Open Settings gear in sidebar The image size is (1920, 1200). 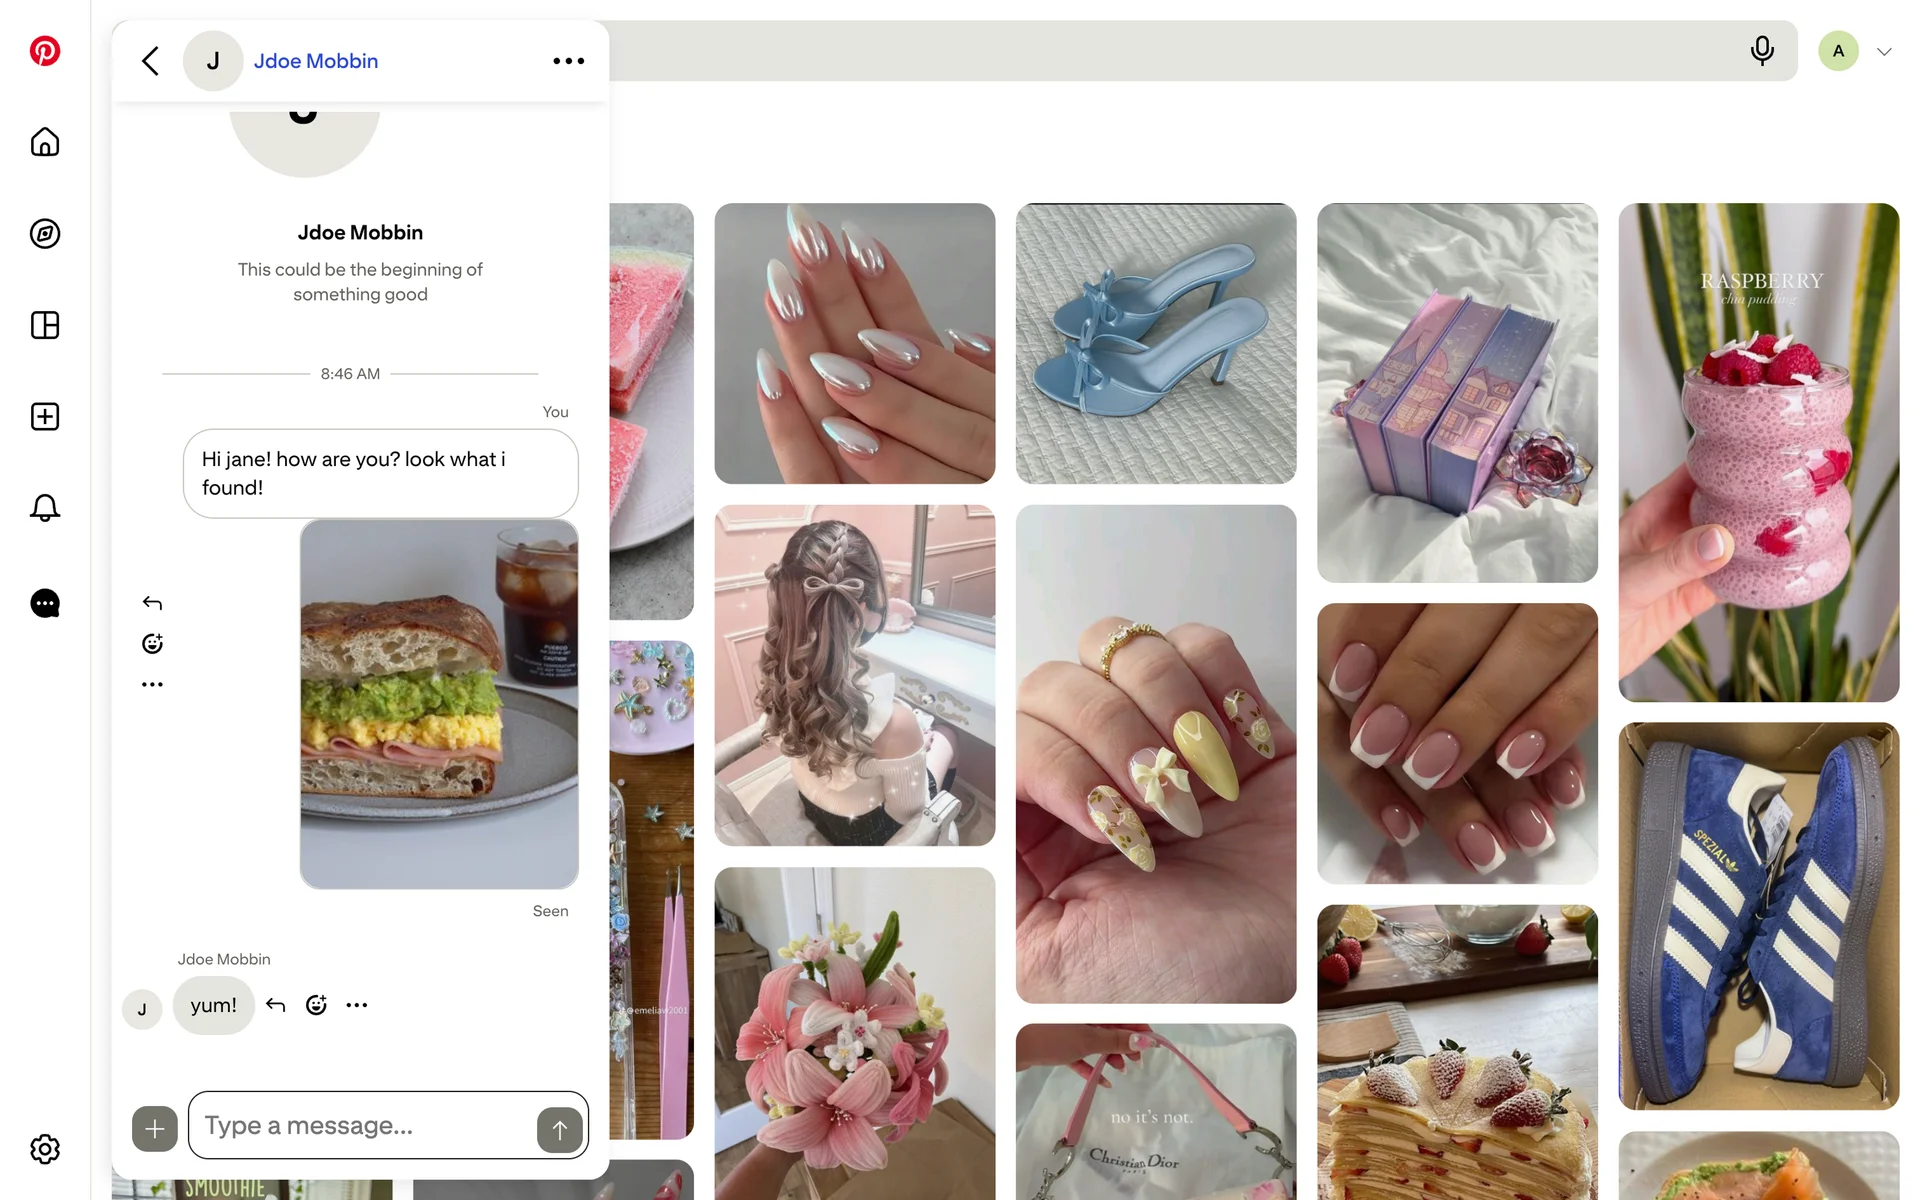pyautogui.click(x=45, y=1149)
